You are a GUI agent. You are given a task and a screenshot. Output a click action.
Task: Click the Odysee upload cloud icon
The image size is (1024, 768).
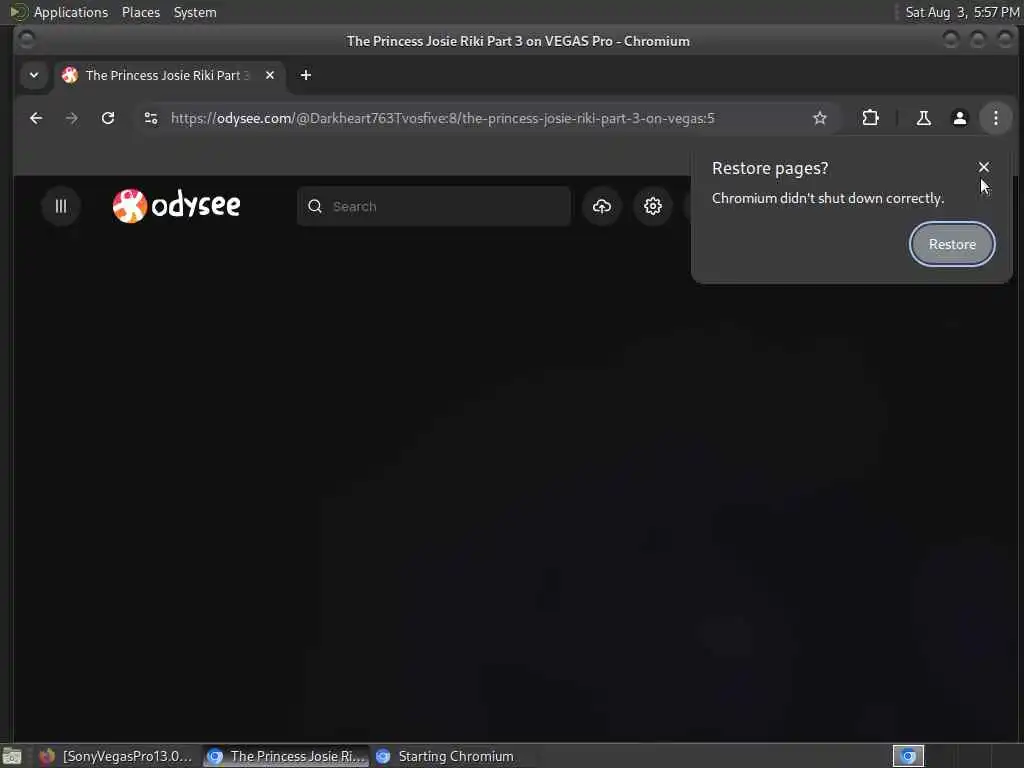pyautogui.click(x=601, y=206)
